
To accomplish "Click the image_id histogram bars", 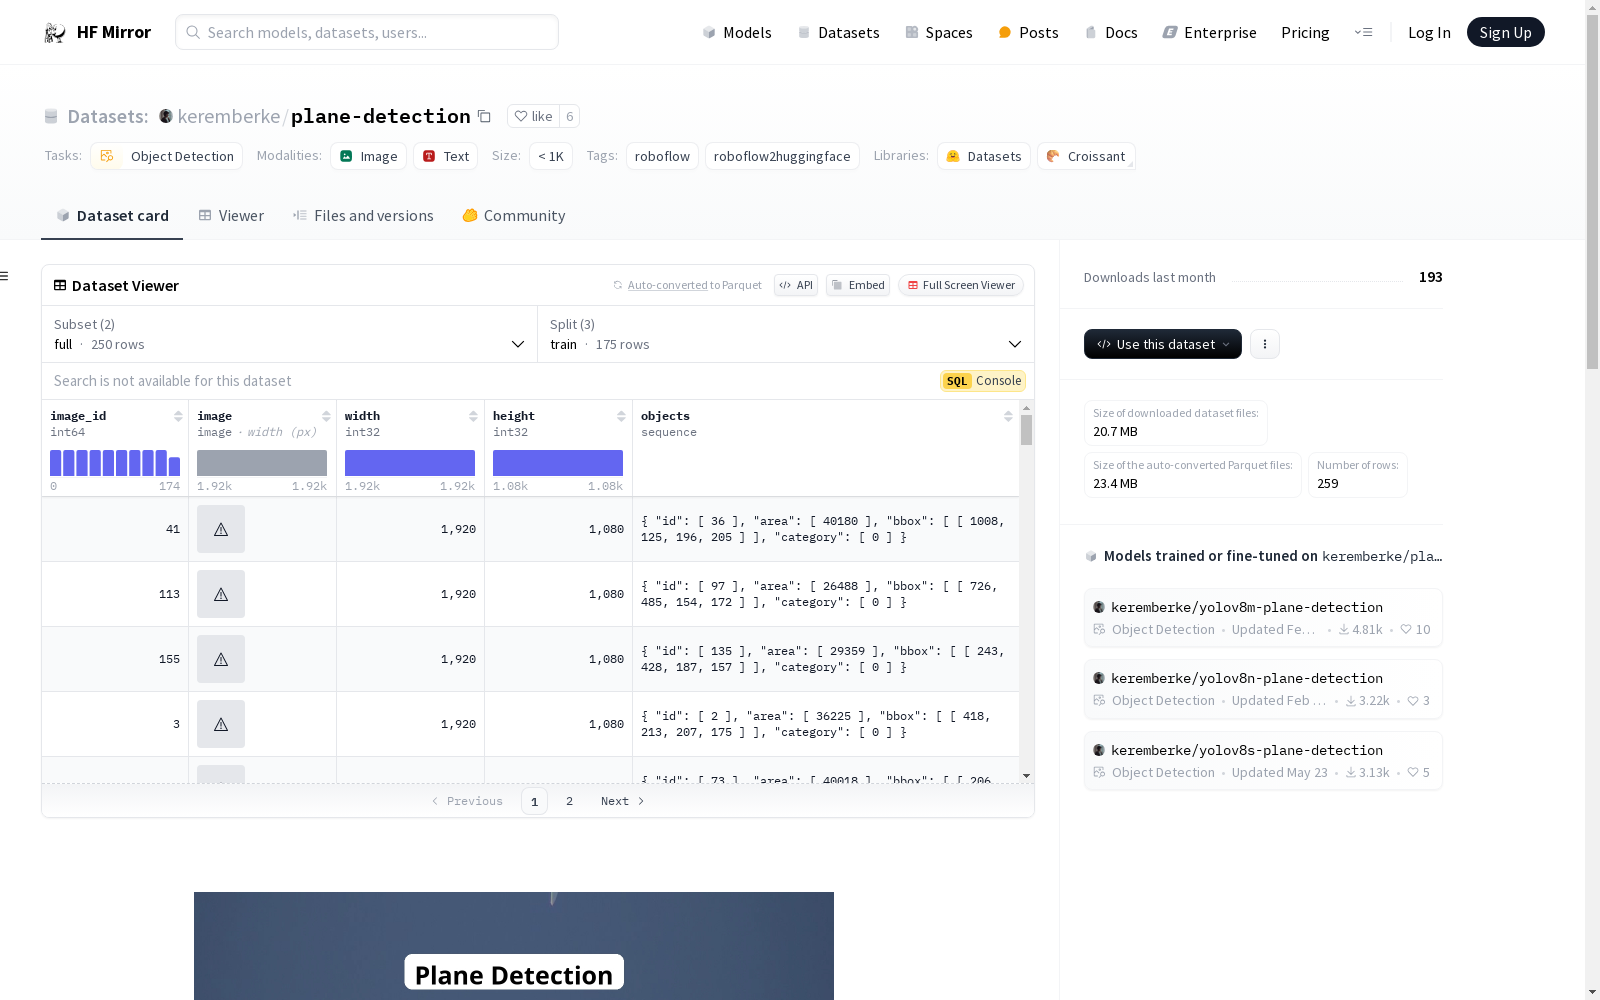I will tap(115, 463).
